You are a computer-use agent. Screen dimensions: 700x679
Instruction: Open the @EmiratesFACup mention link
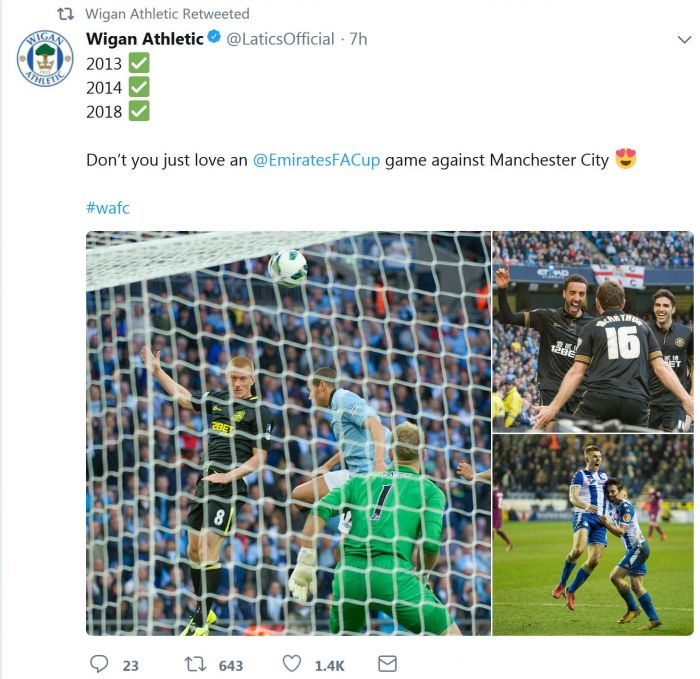coord(317,160)
